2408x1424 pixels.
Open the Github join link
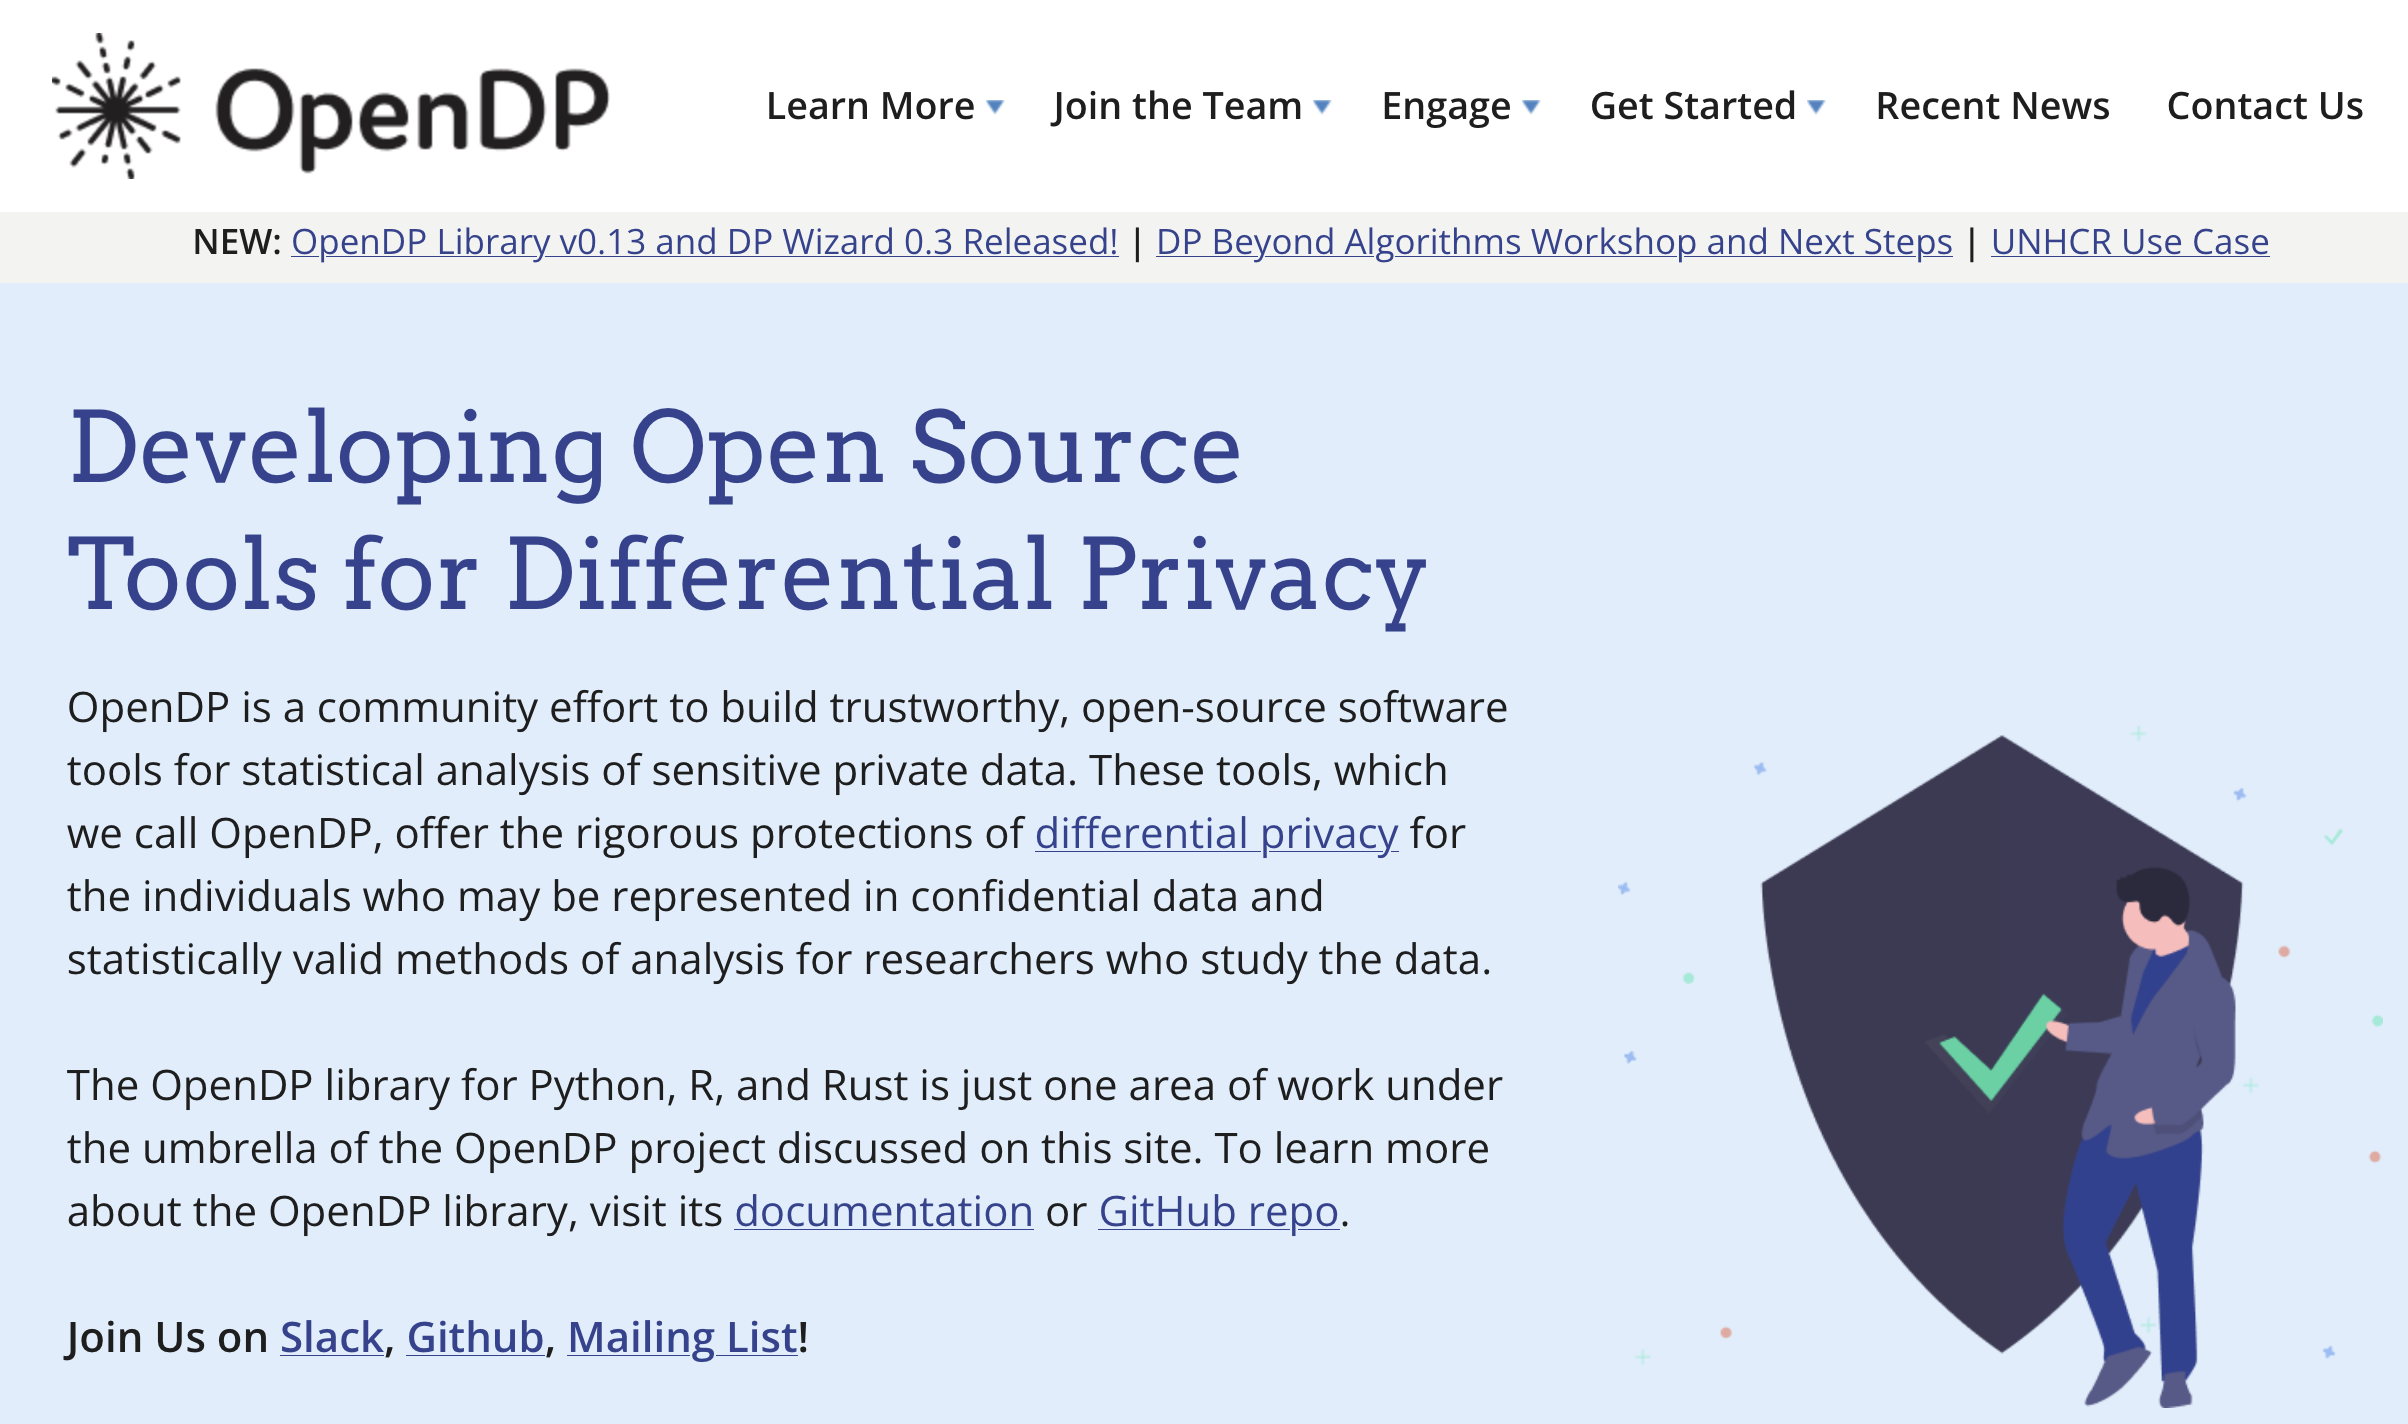[x=475, y=1338]
